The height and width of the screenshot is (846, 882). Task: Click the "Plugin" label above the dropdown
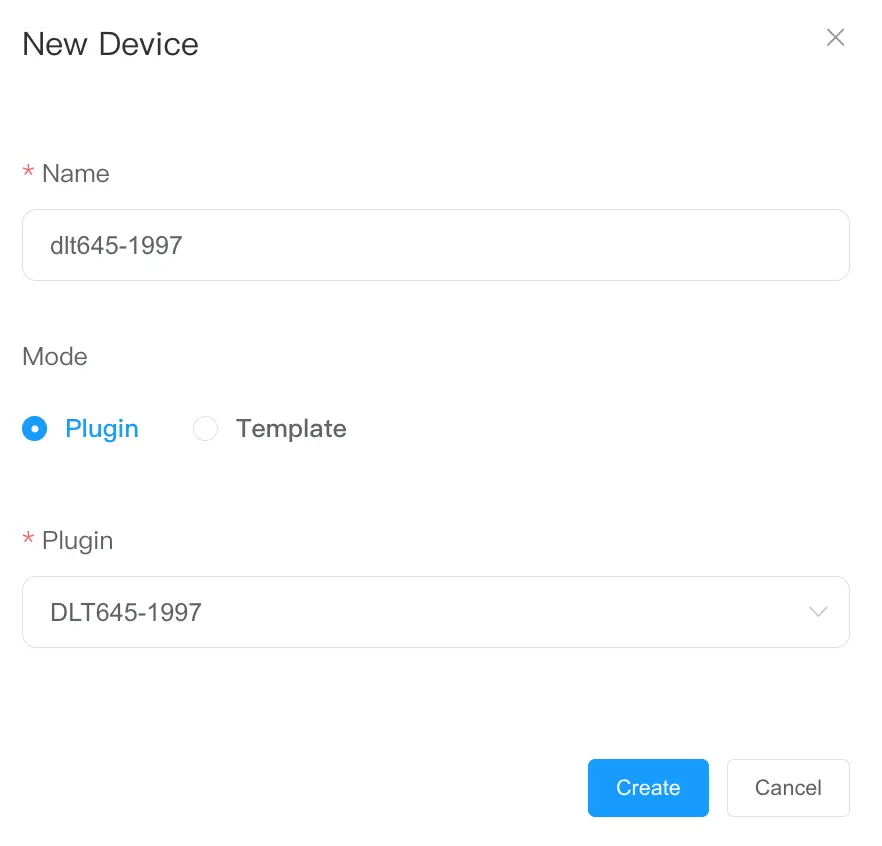point(77,540)
